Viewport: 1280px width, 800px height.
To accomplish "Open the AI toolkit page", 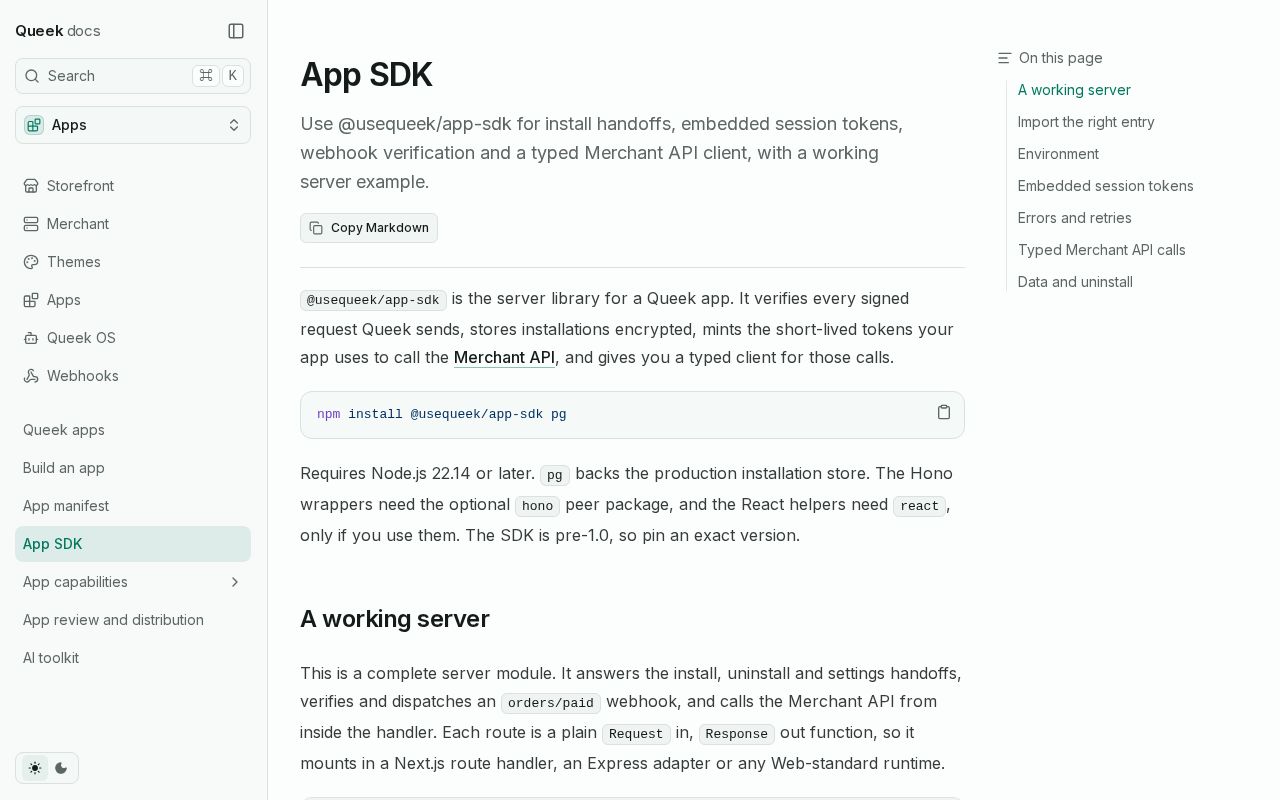I will pyautogui.click(x=133, y=658).
